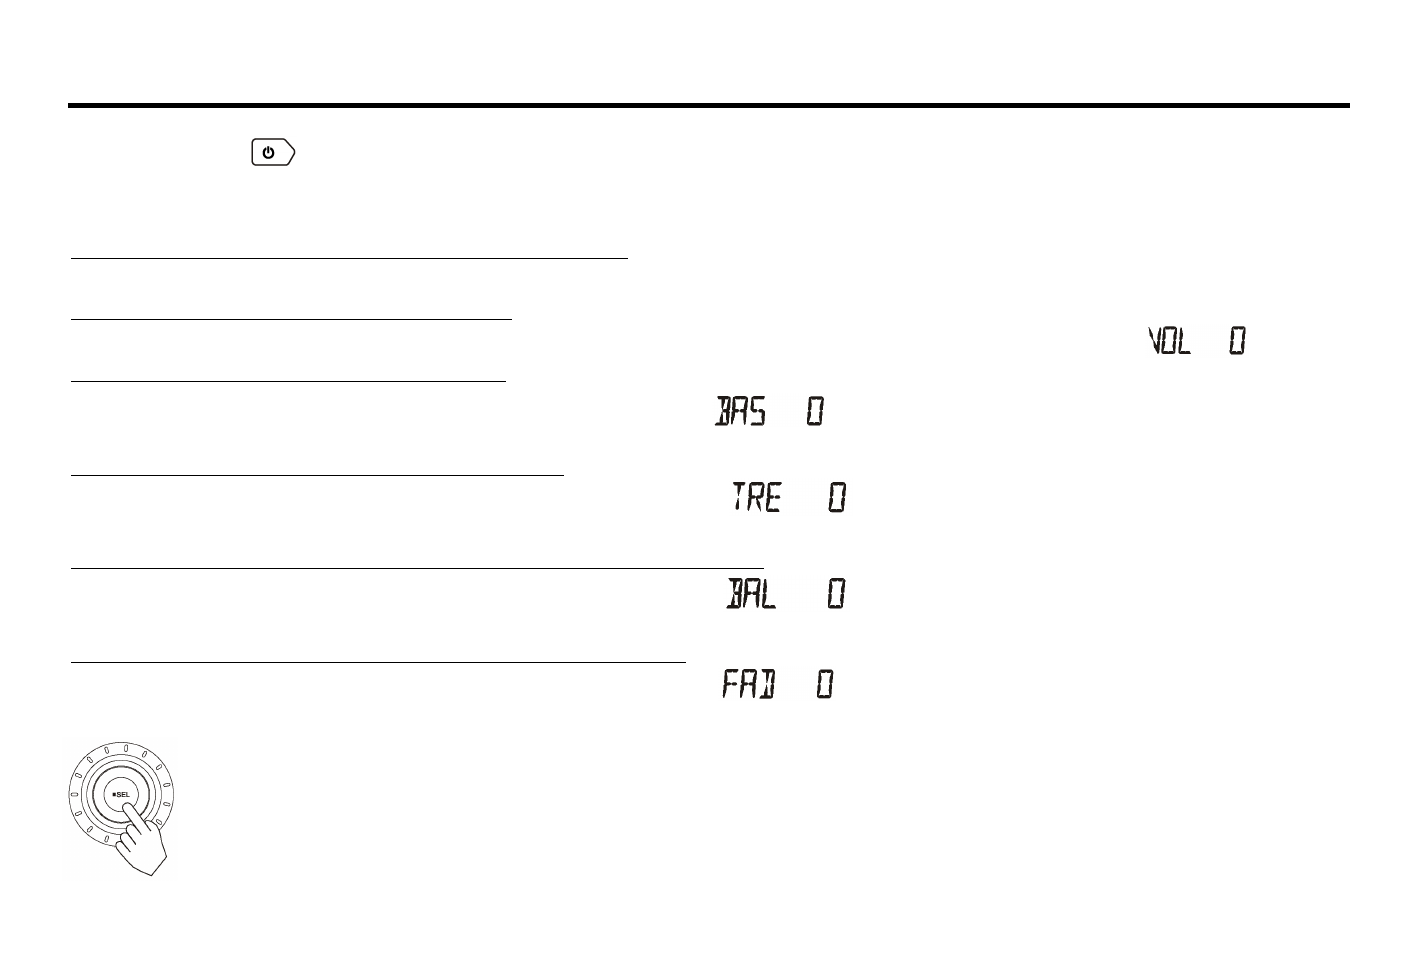The image size is (1417, 964).
Task: Click the small square dot beside SEL
Action: (x=113, y=795)
